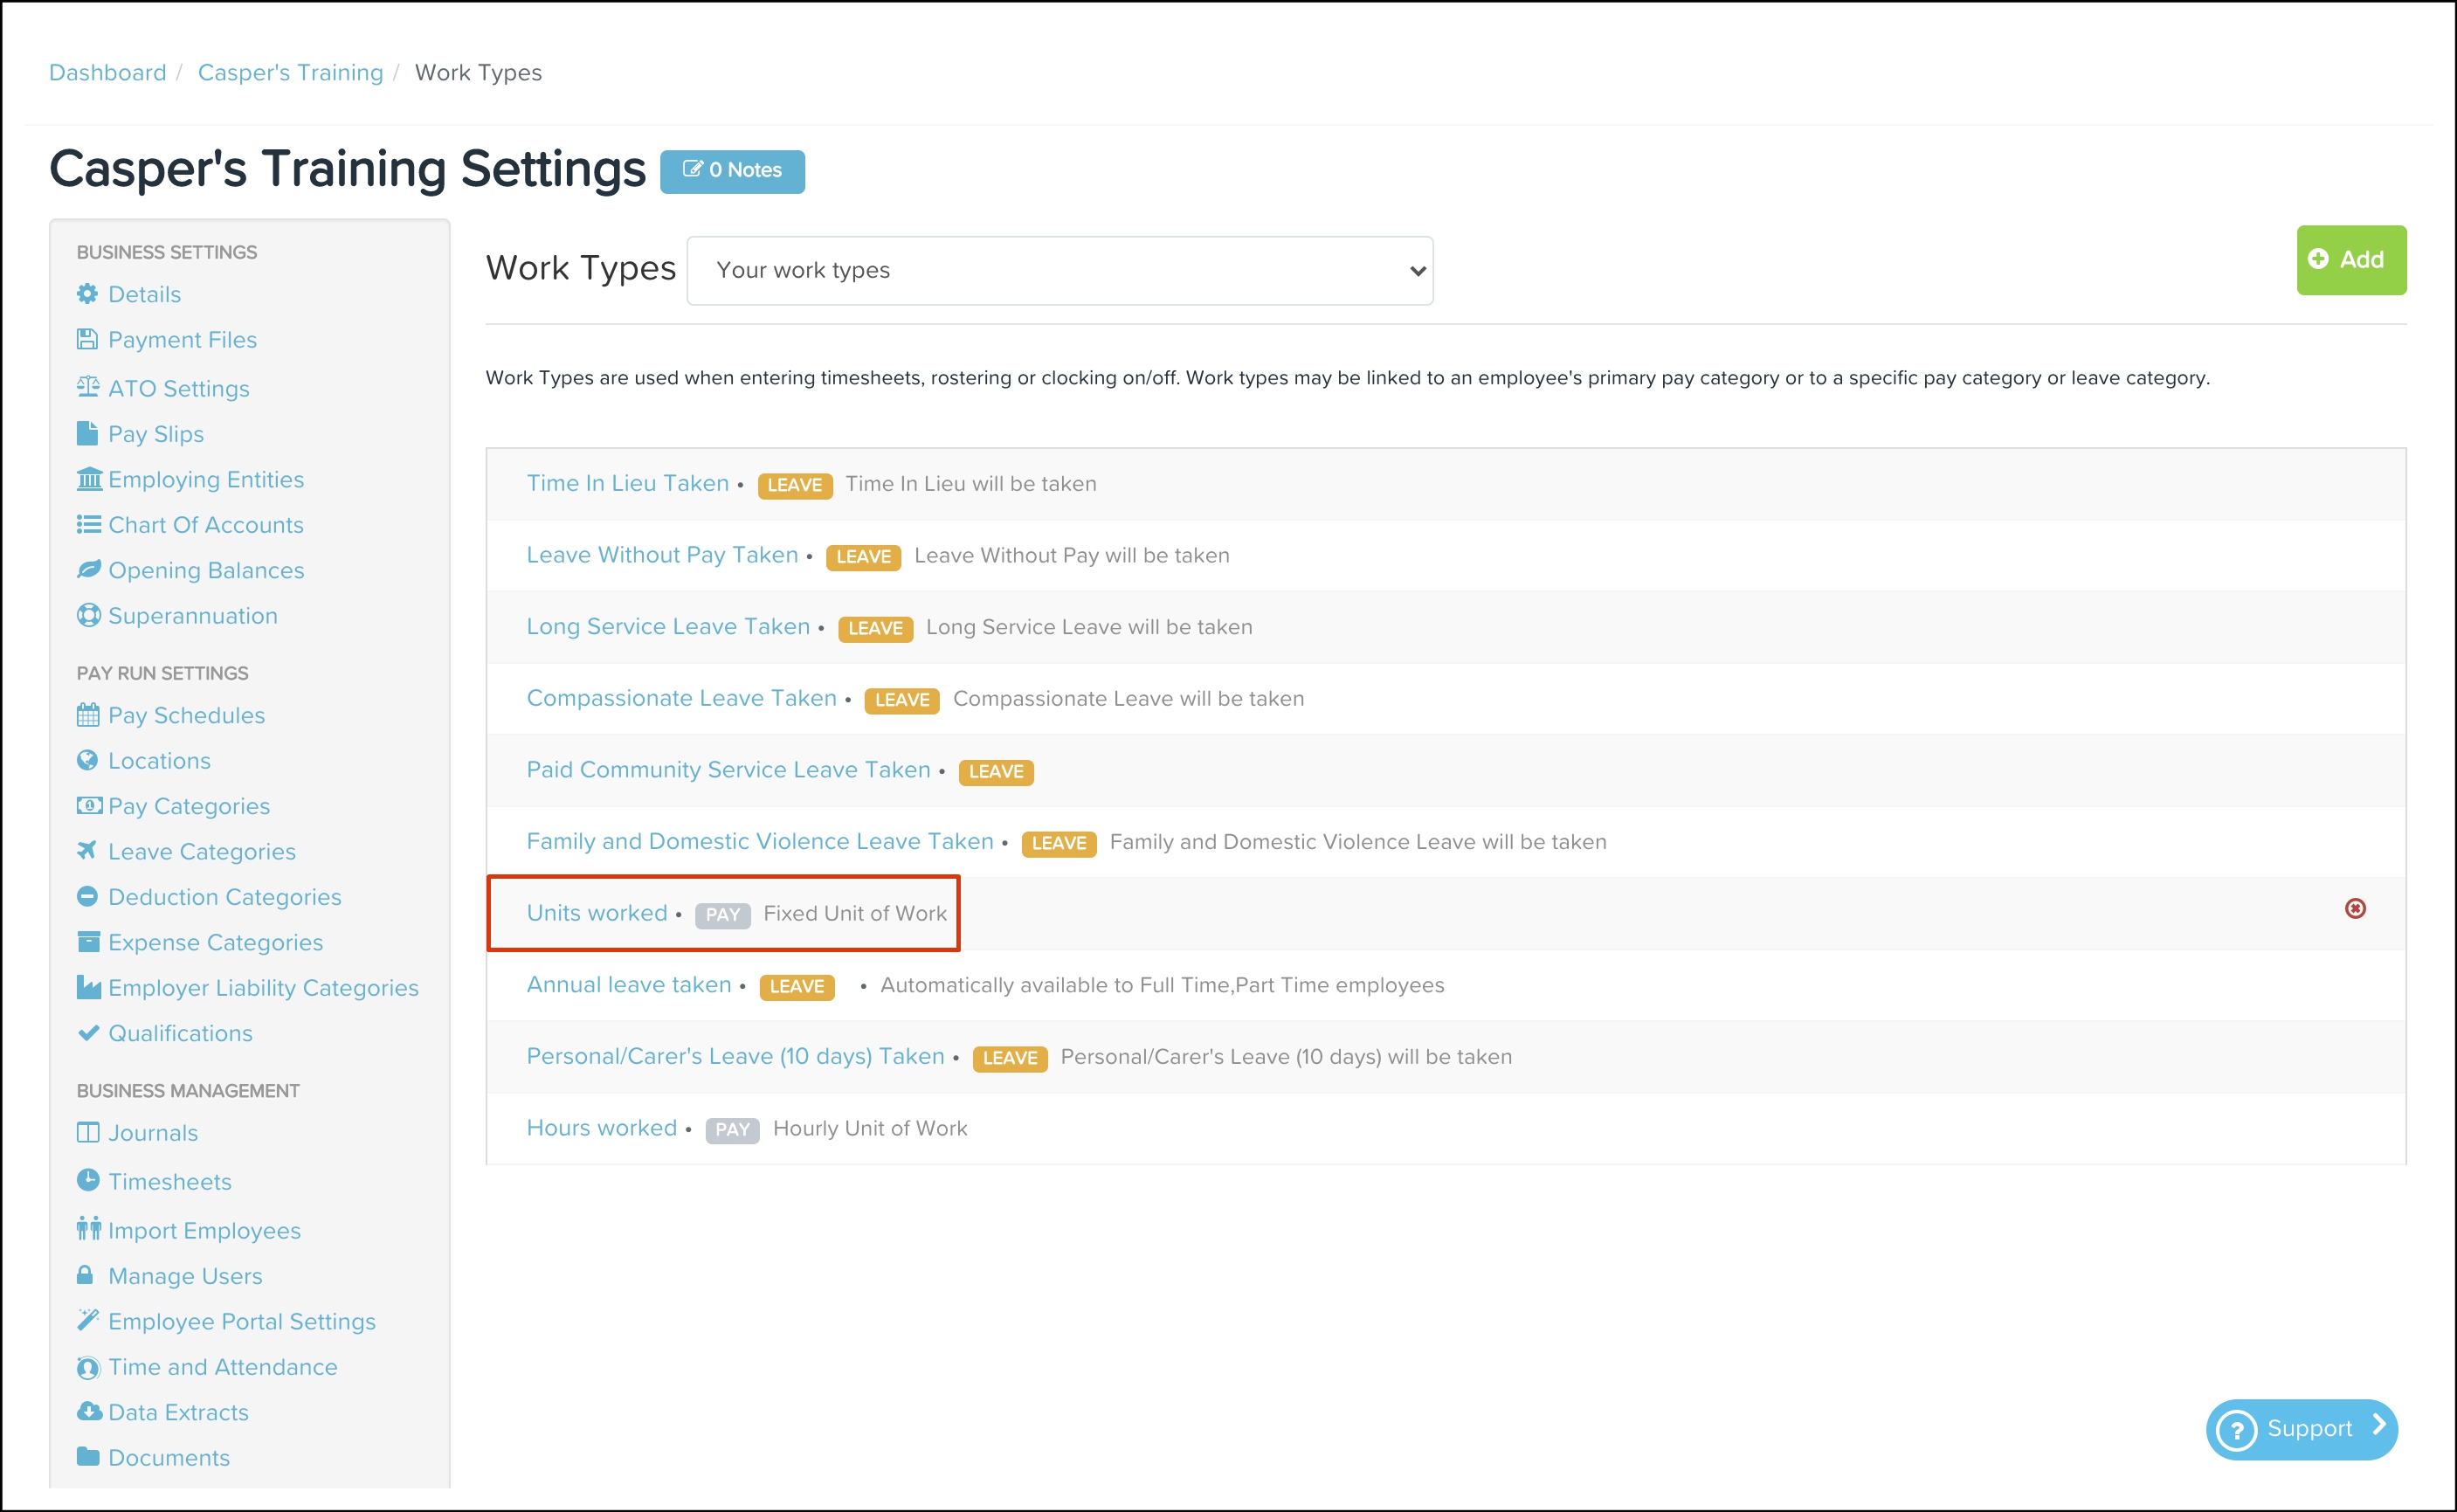Open Payment Files settings link
The image size is (2457, 1512).
click(x=183, y=340)
